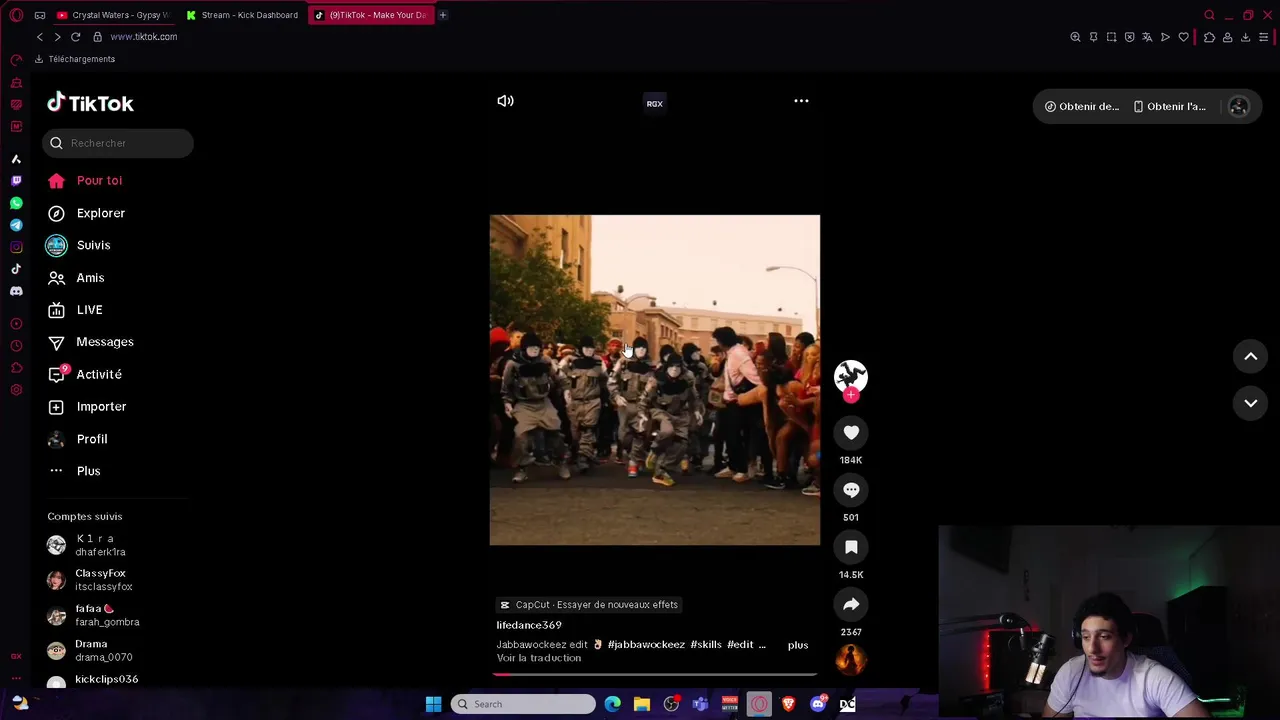This screenshot has width=1280, height=720.
Task: Go back in browser history
Action: click(x=39, y=37)
